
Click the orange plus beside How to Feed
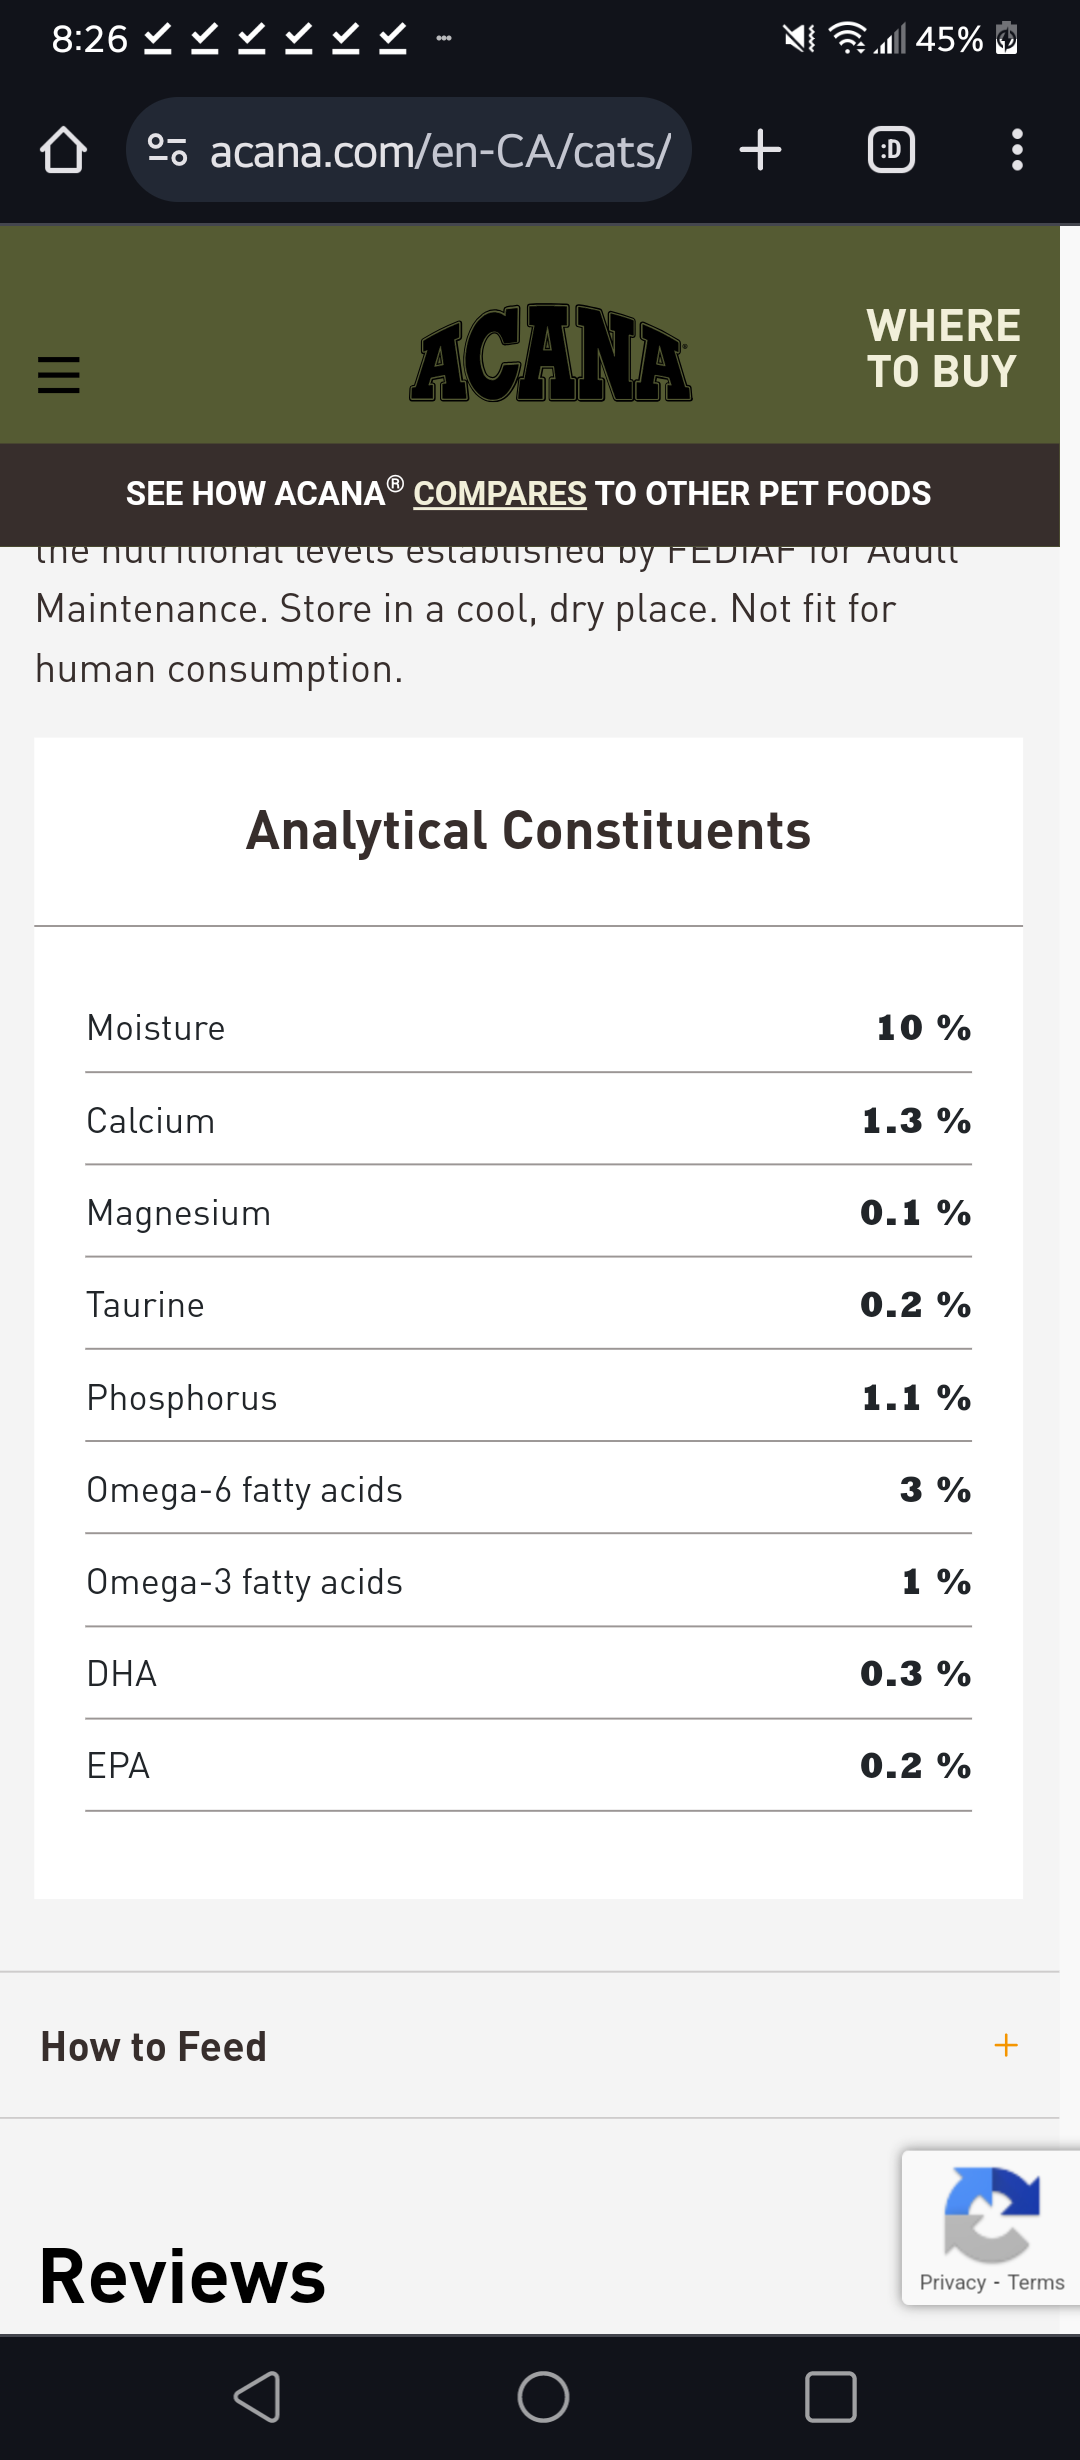coord(1006,2046)
